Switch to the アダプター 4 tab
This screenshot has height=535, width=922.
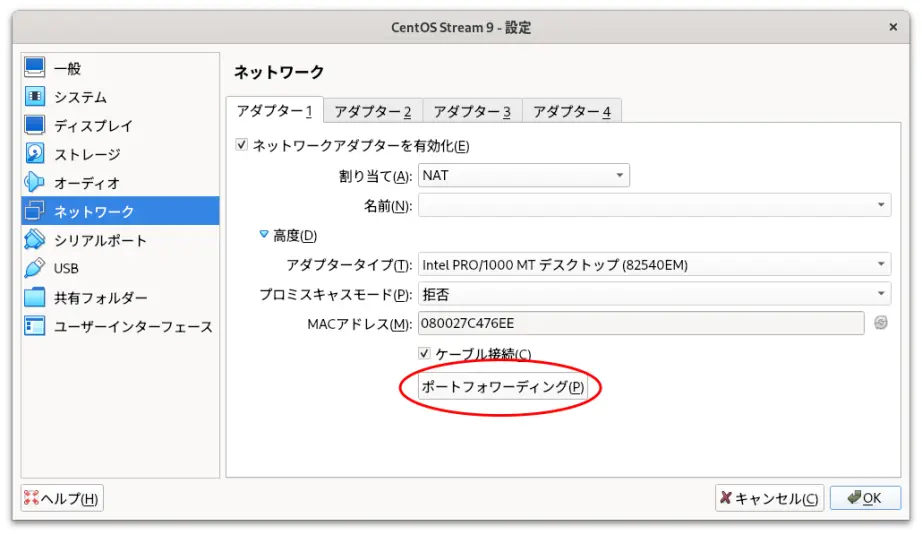(572, 111)
